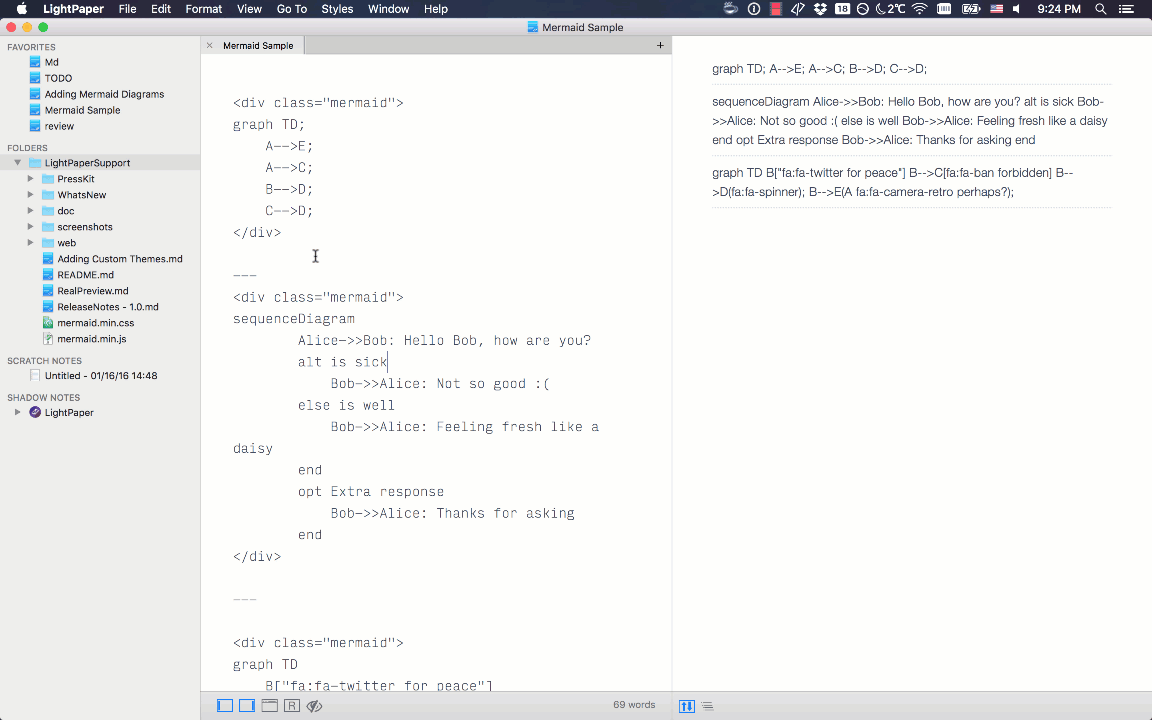Screen dimensions: 1152x720
Task: Click the web folder icon
Action: tap(48, 242)
